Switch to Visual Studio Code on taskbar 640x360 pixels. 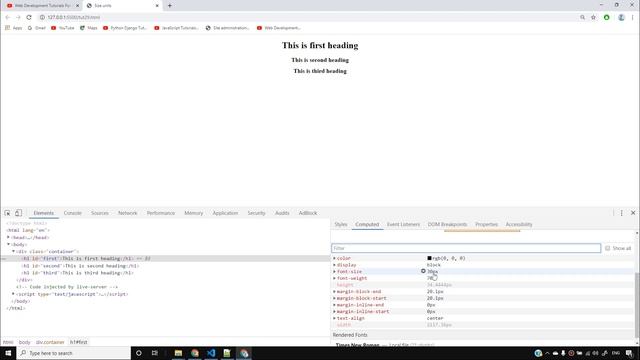click(211, 353)
